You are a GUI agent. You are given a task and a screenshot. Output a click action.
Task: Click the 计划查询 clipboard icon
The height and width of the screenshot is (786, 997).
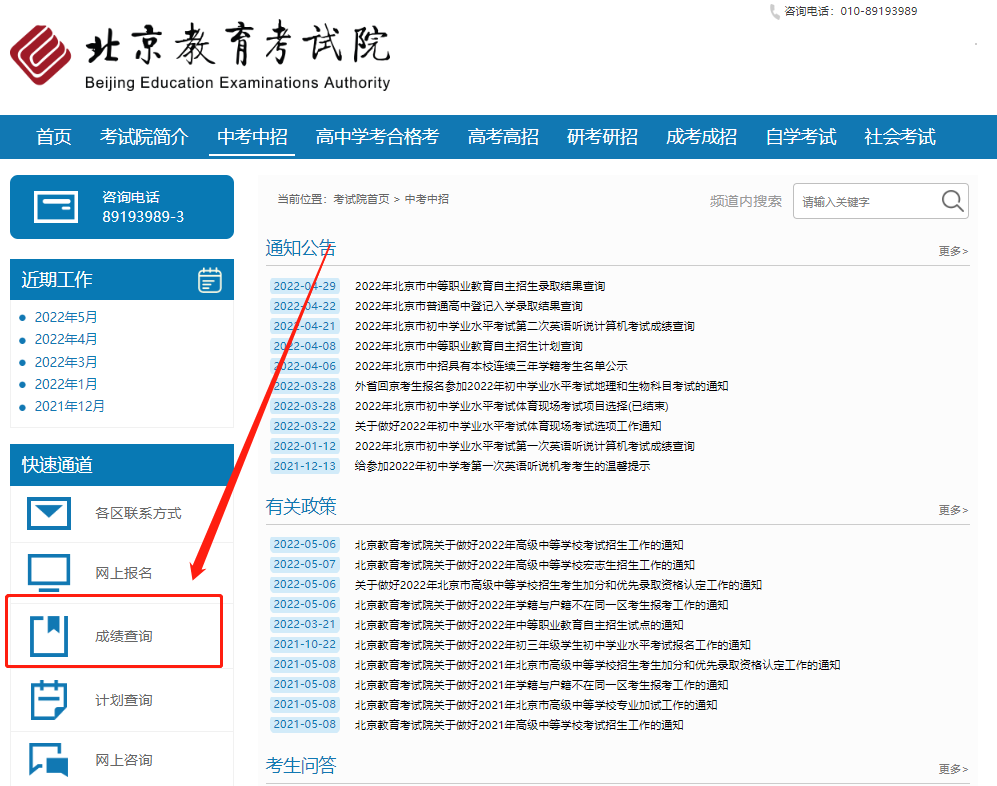pos(48,700)
